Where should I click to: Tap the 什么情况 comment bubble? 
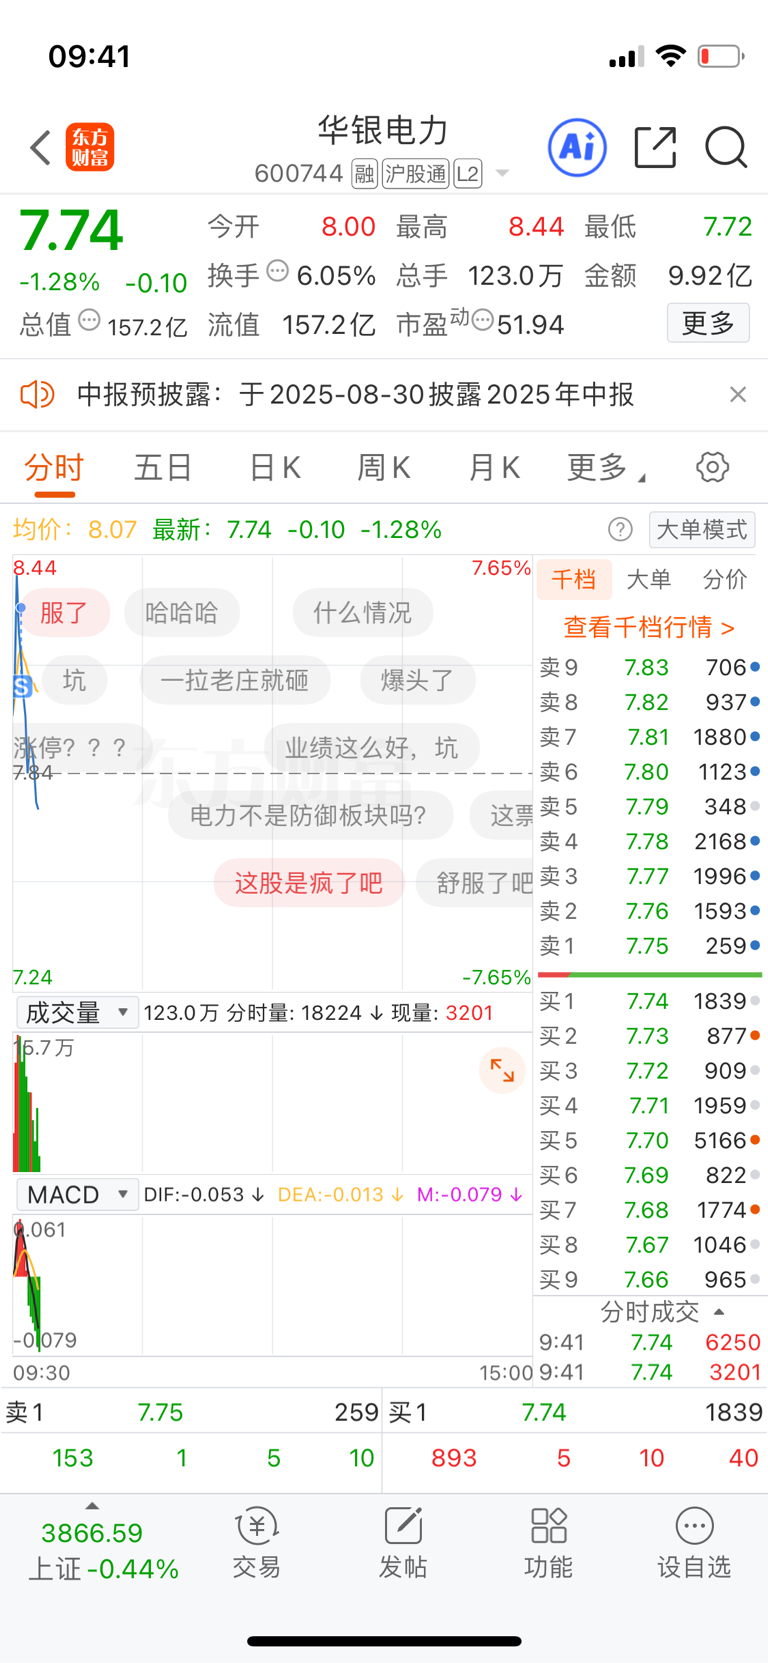[362, 613]
